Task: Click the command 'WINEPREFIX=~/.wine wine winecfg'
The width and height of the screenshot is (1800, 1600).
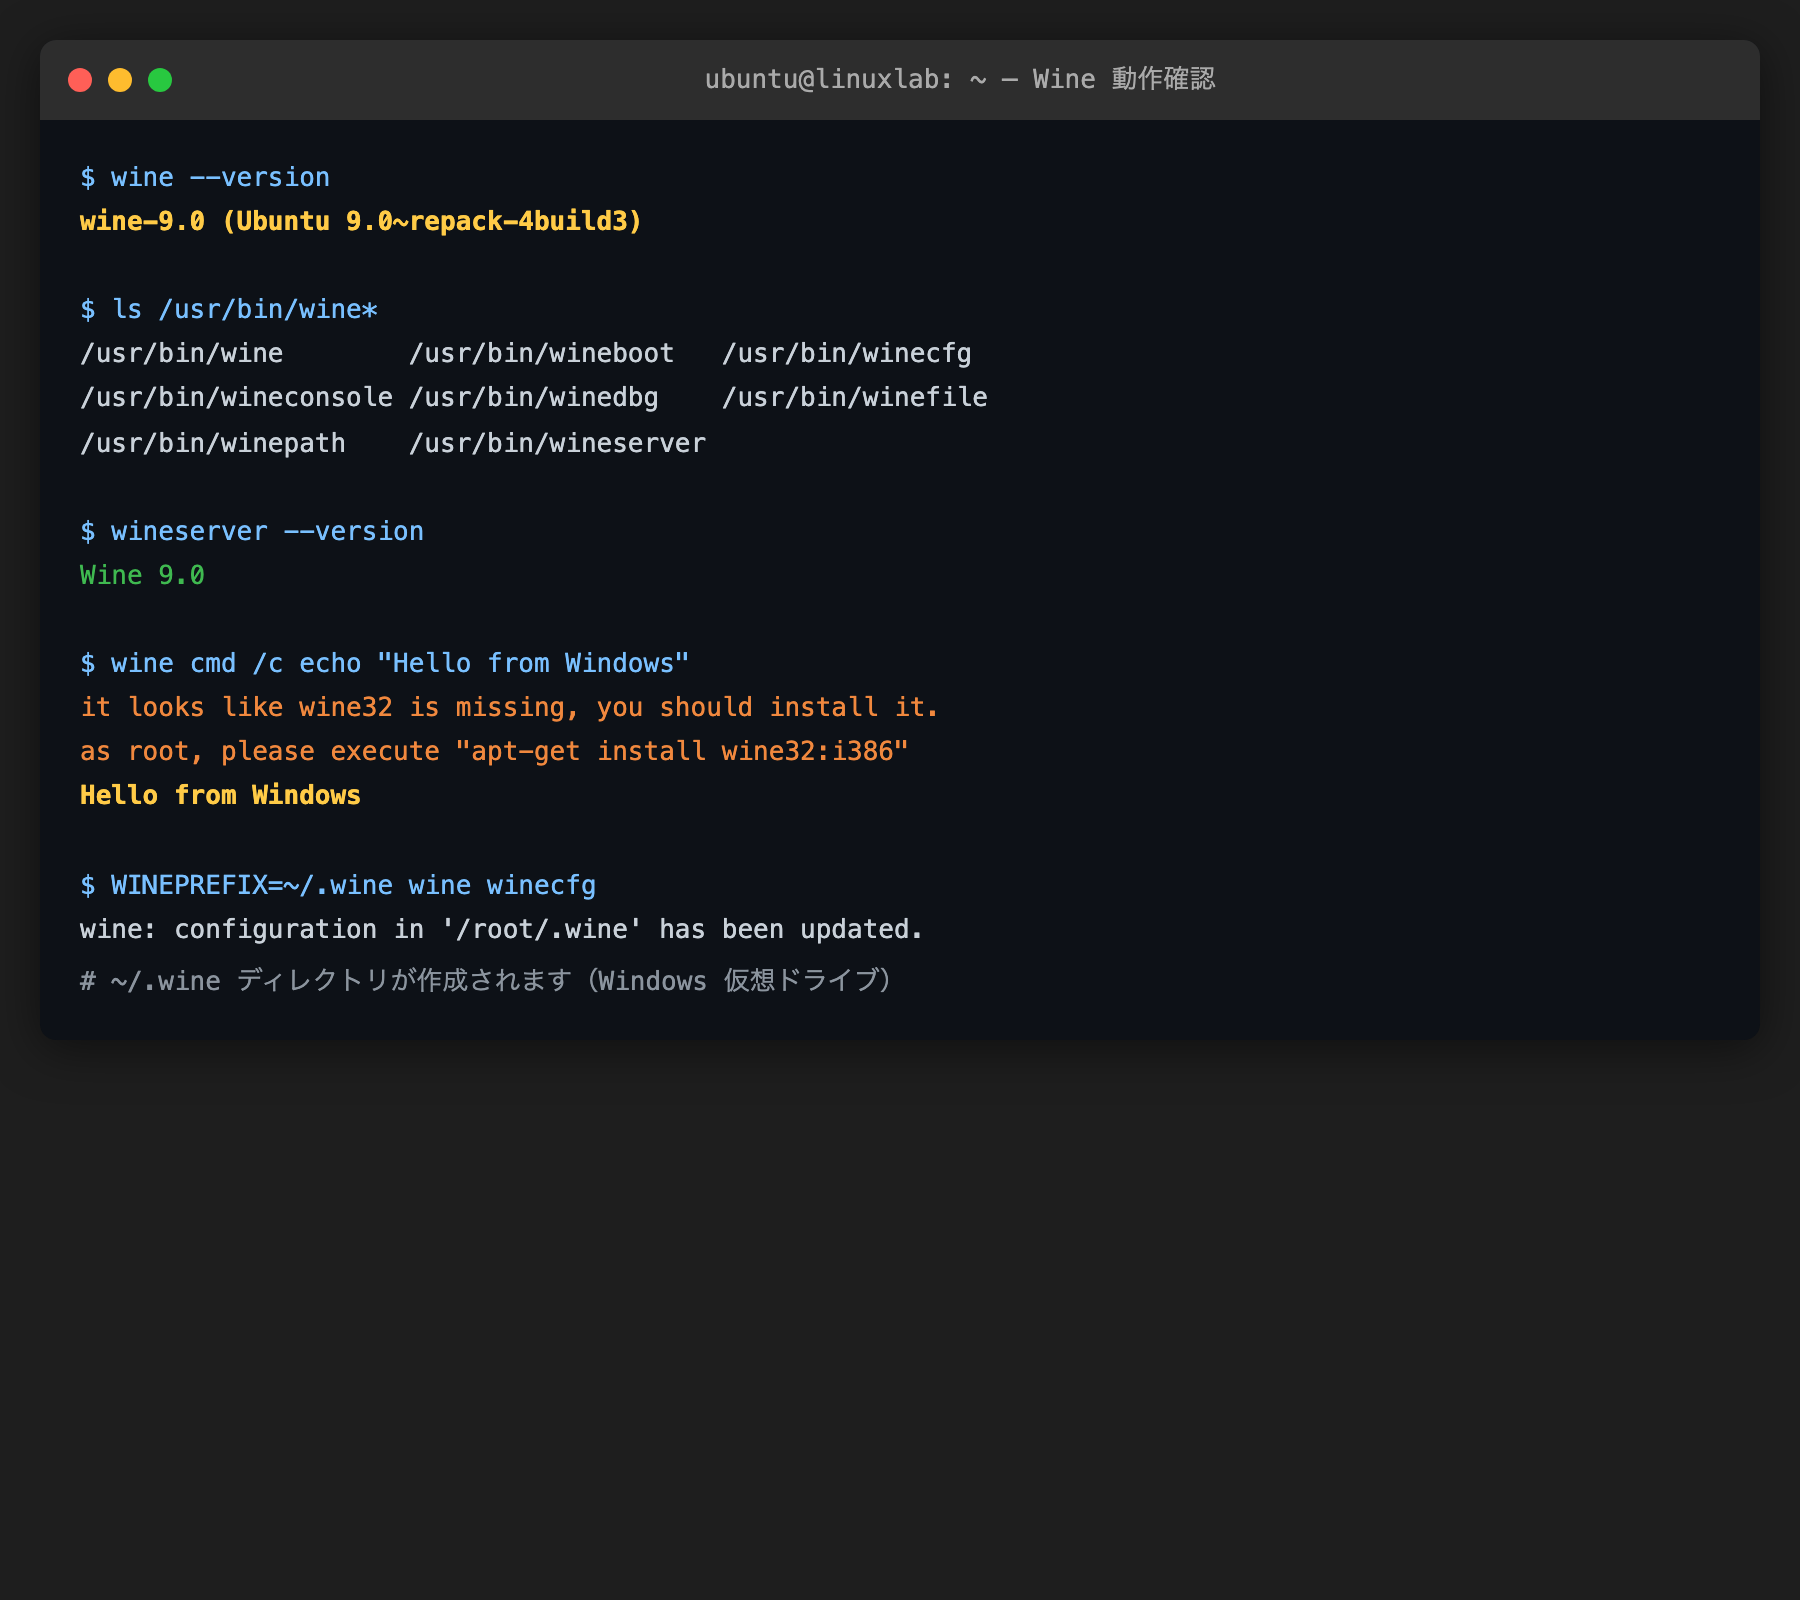Action: tap(353, 885)
